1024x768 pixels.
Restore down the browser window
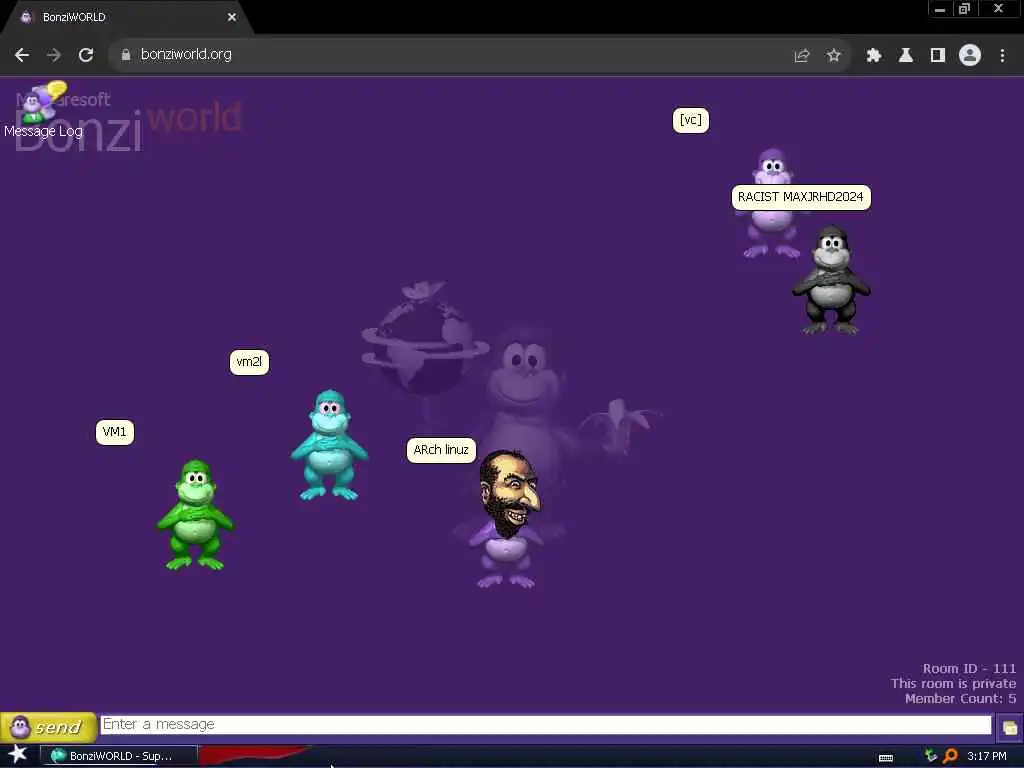pos(964,9)
